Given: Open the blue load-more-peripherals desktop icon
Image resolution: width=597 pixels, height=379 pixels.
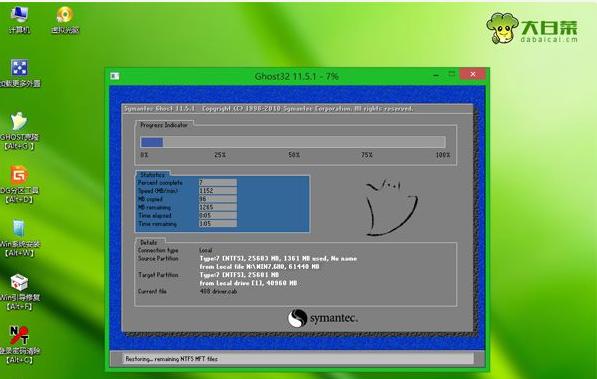Looking at the screenshot, I should click(20, 73).
